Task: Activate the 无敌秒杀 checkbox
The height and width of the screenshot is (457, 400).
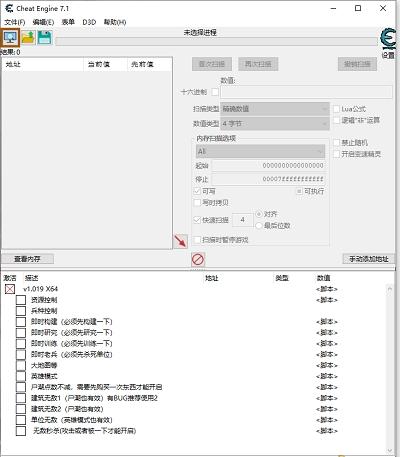Action: [x=21, y=431]
